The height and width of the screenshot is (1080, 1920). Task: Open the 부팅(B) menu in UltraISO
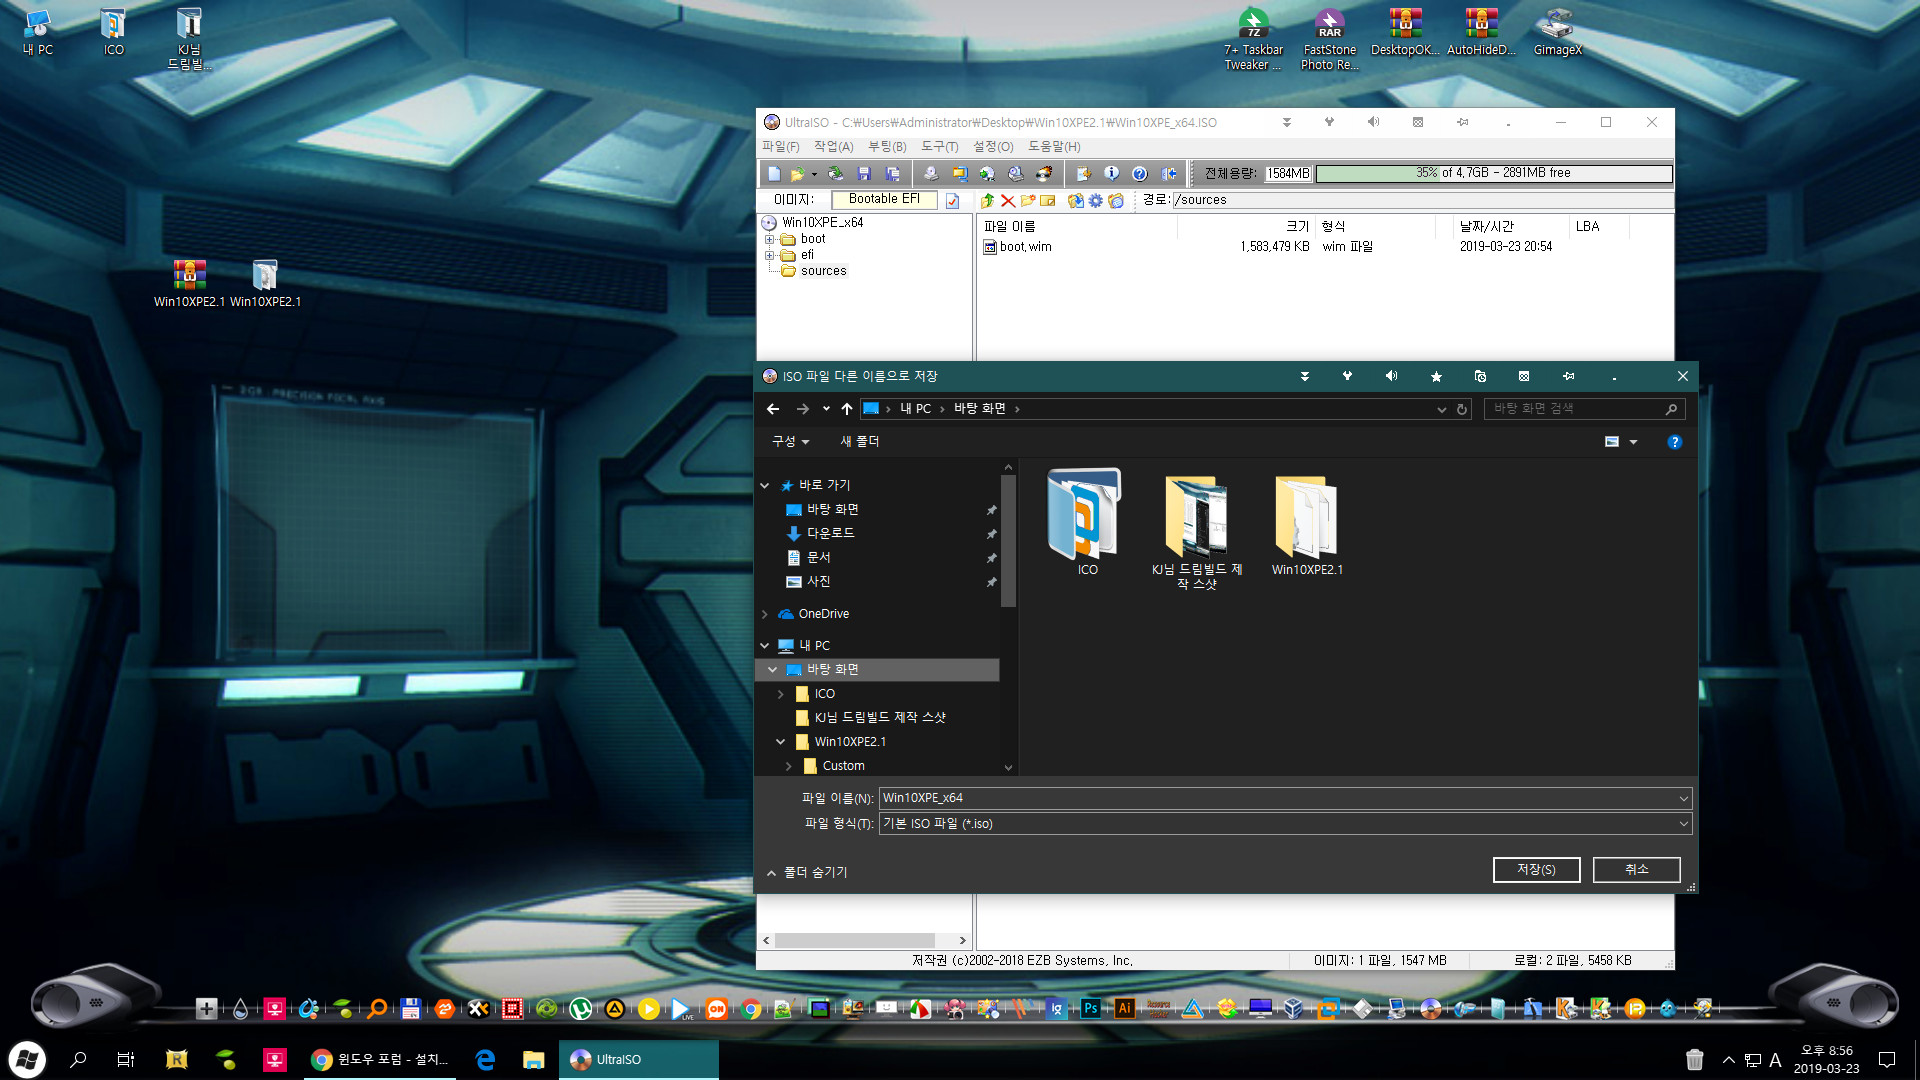click(x=887, y=147)
